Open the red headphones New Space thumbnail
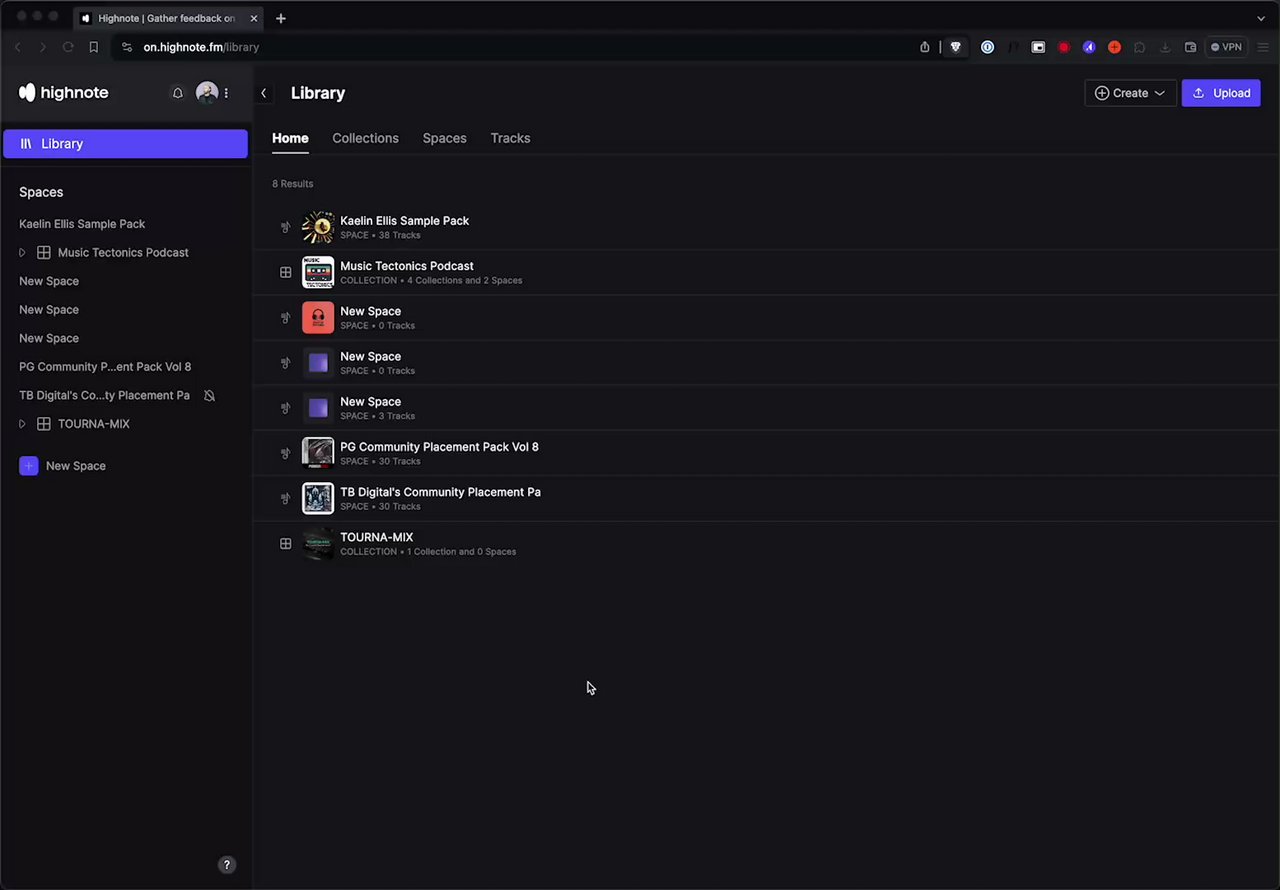Image resolution: width=1280 pixels, height=890 pixels. [318, 318]
